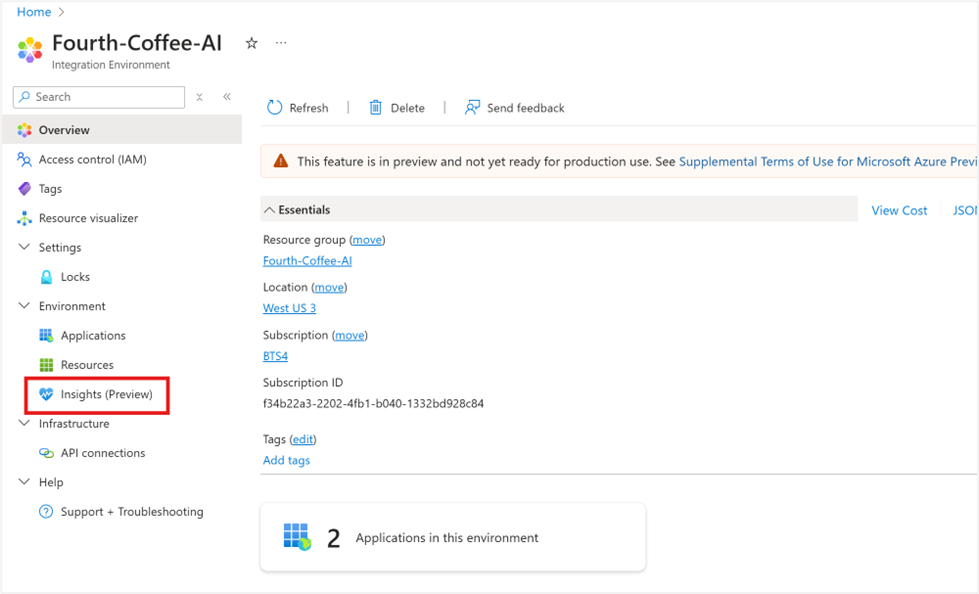Click the Resource visualizer hierarchy icon

pyautogui.click(x=24, y=218)
